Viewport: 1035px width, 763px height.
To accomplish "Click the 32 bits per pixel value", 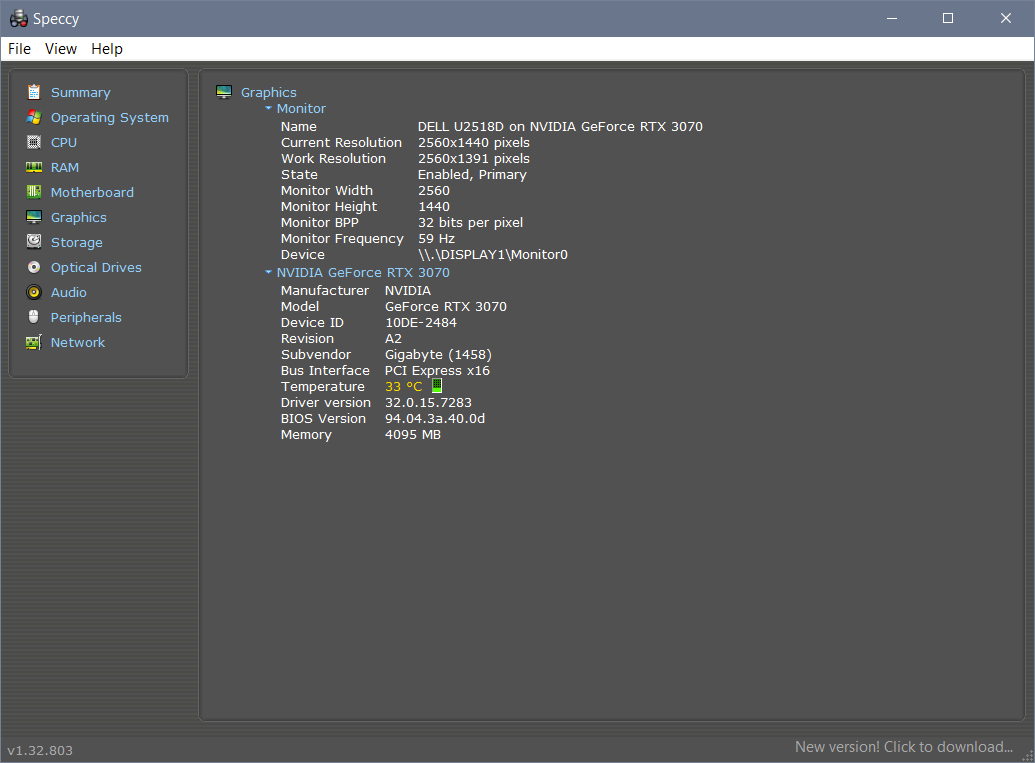I will pos(470,222).
